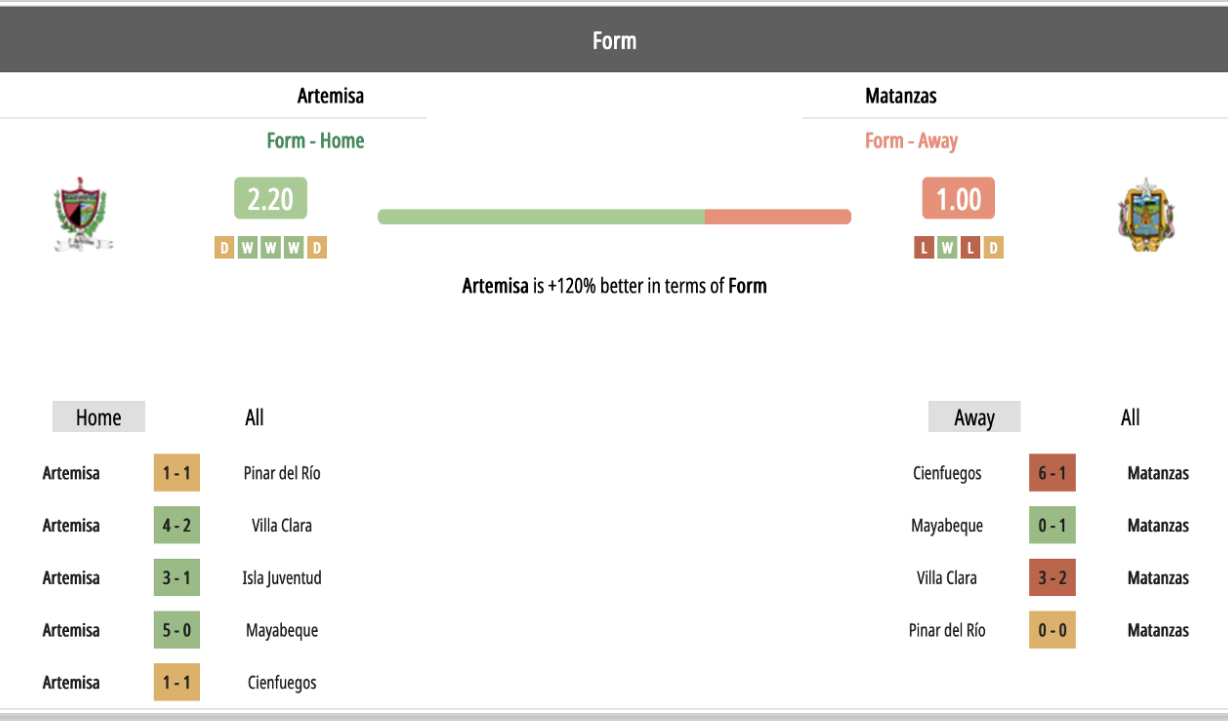Viewport: 1228px width, 721px height.
Task: Click the Form section header bar
Action: 614,40
